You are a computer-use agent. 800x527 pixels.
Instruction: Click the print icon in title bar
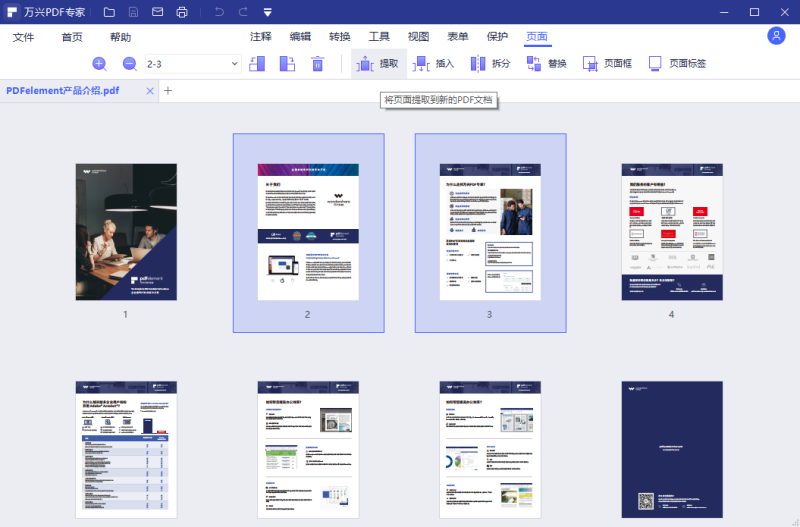click(182, 12)
